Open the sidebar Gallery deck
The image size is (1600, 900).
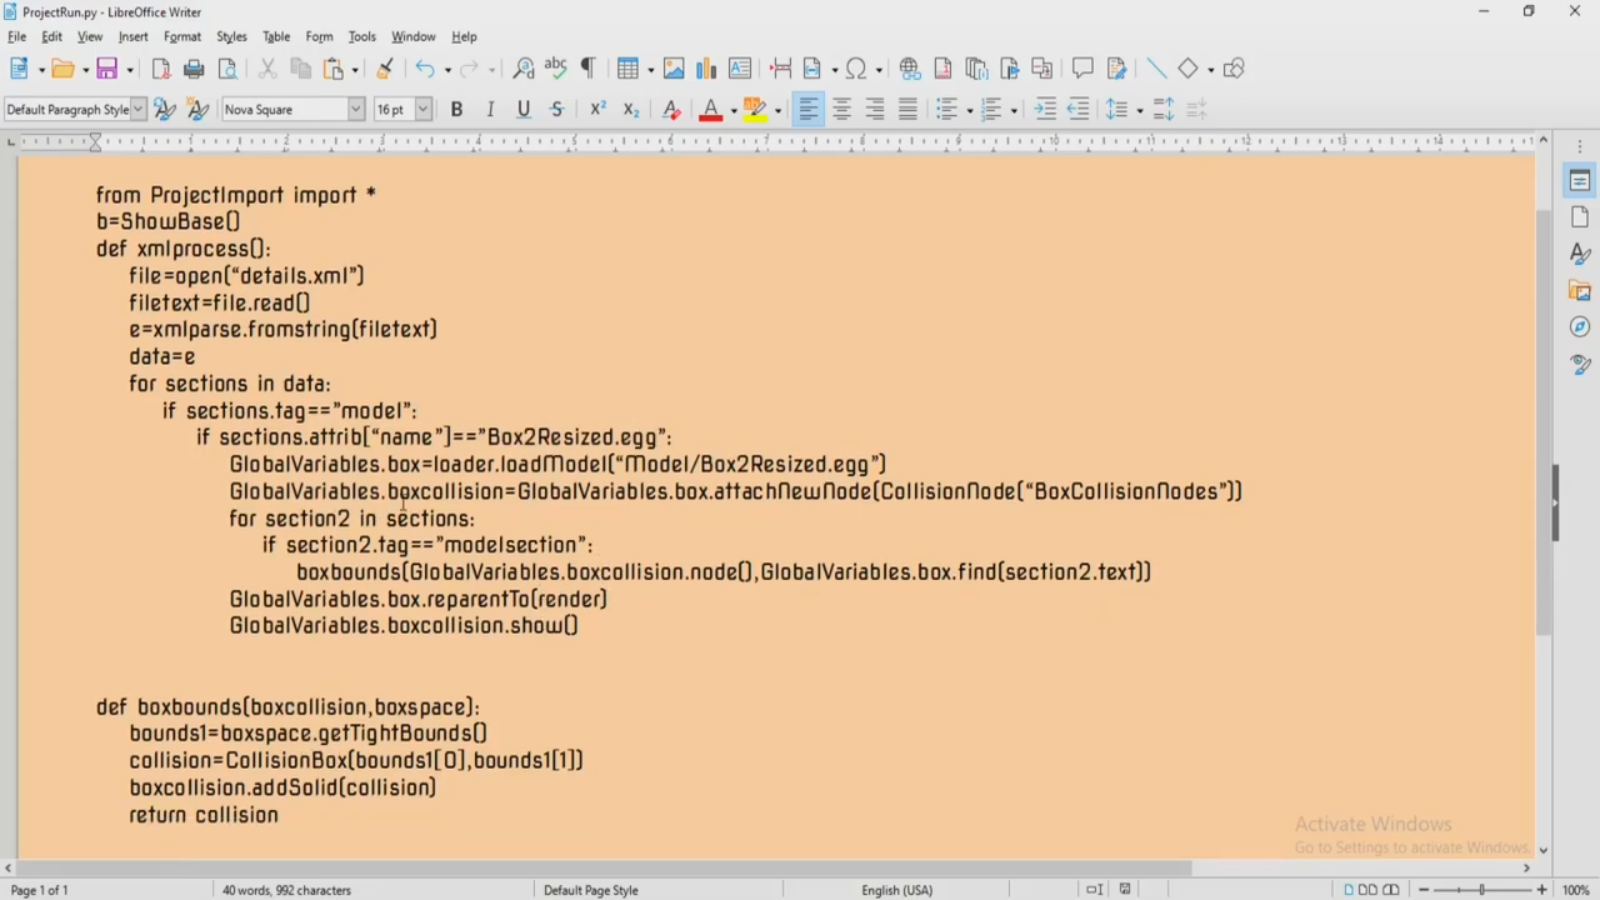pos(1580,290)
